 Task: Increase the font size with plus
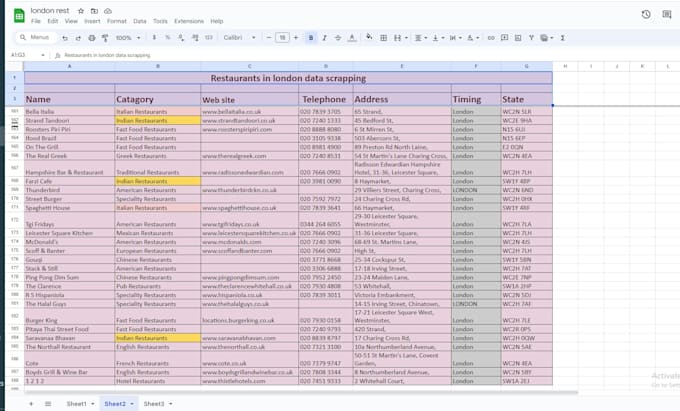pos(296,38)
